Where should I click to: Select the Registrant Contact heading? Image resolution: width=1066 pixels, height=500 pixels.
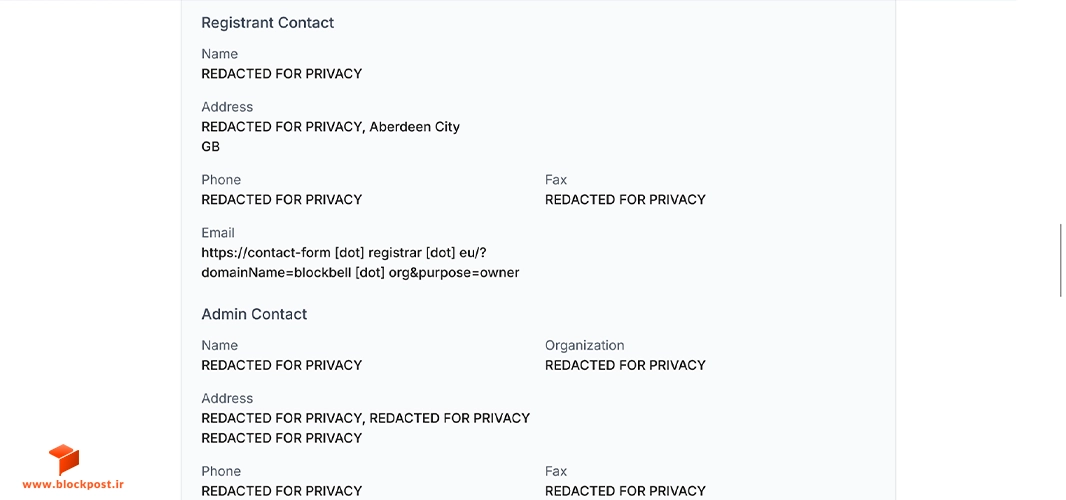(x=268, y=22)
